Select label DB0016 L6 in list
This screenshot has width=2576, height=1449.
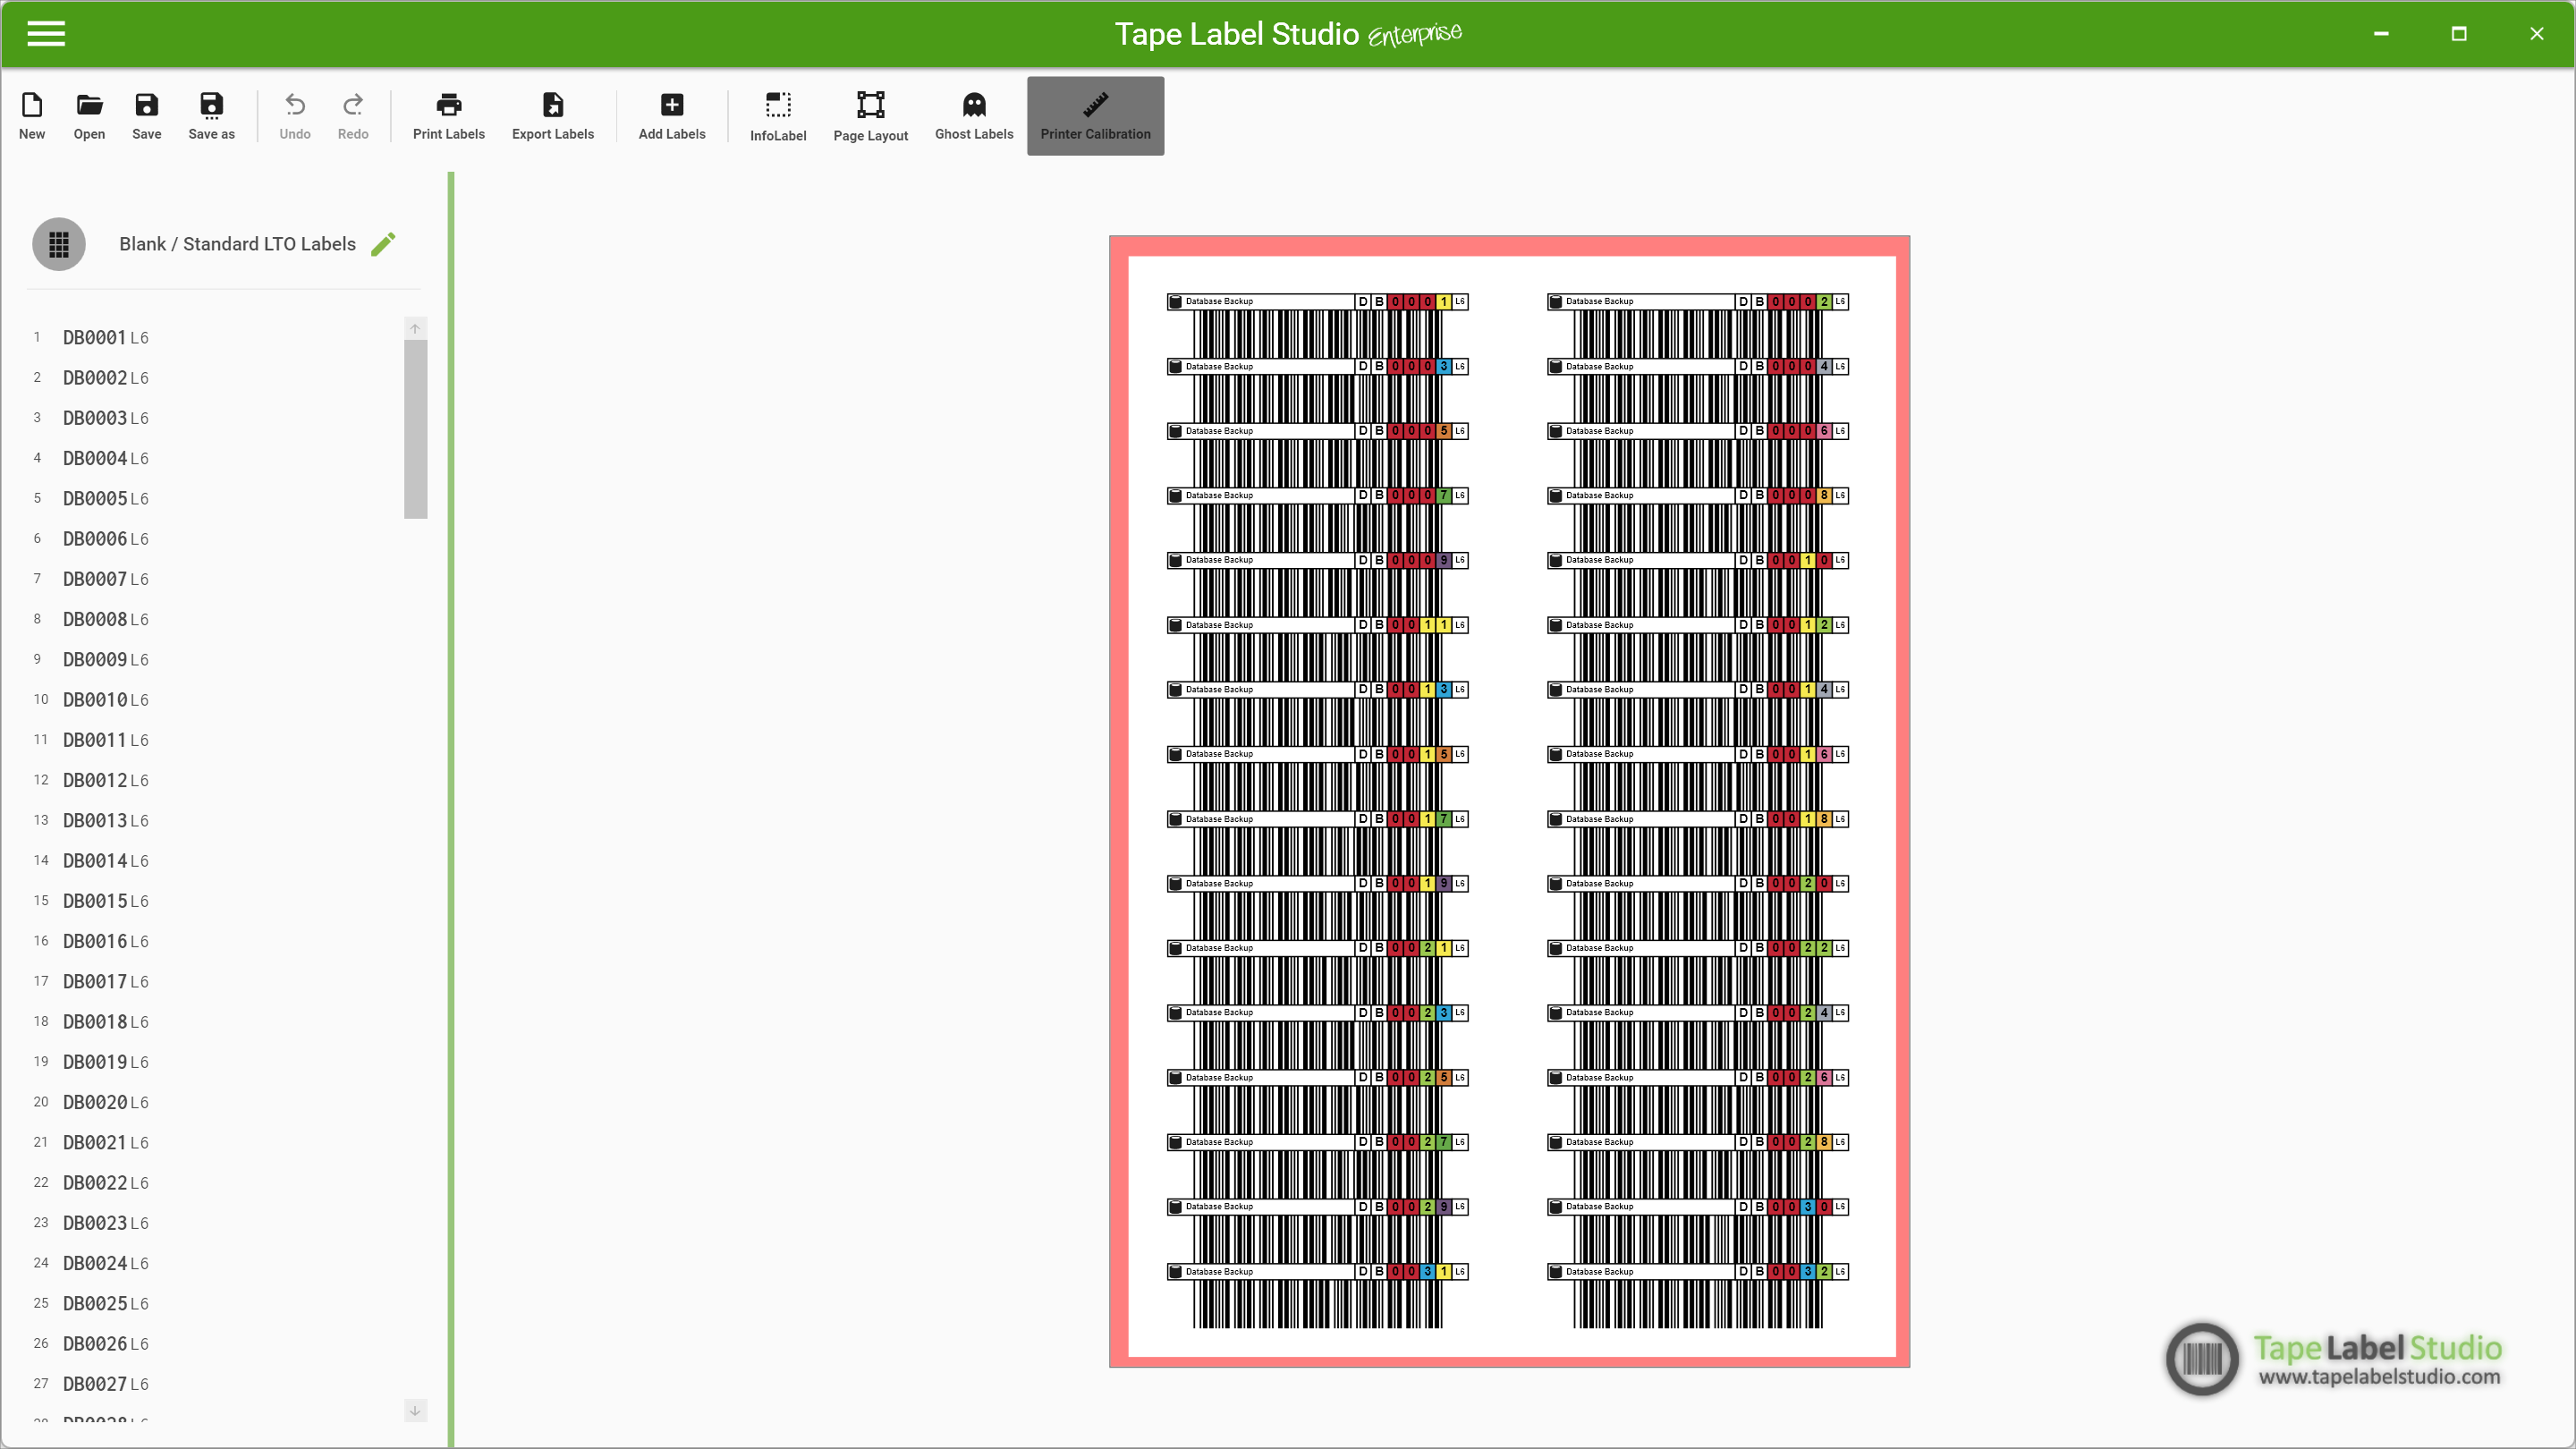tap(105, 941)
